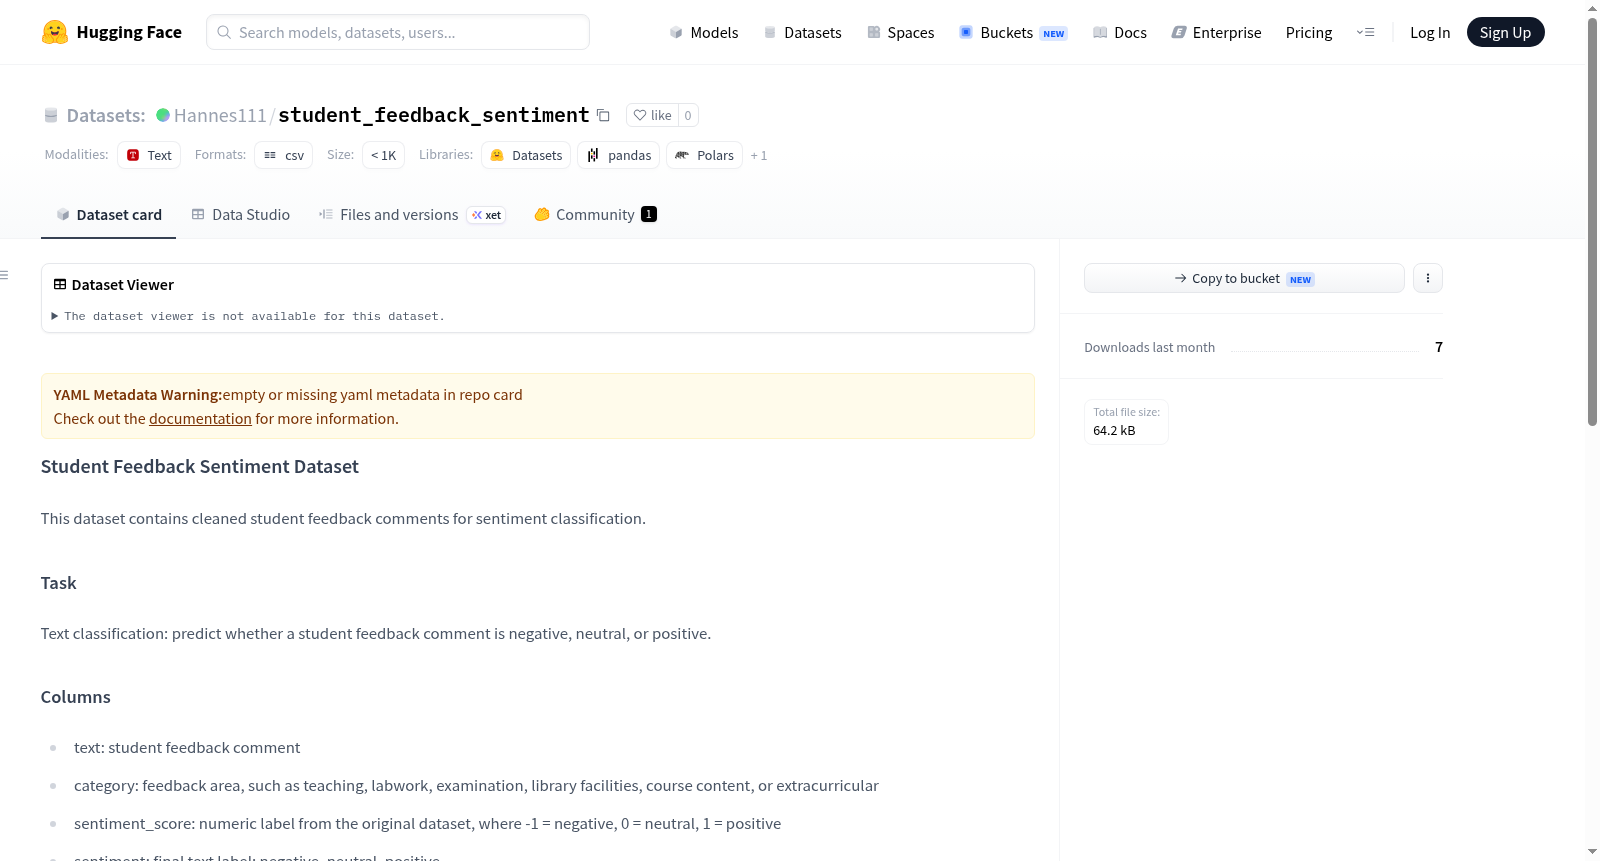
Task: Open the three-dot options menu
Action: point(1428,278)
